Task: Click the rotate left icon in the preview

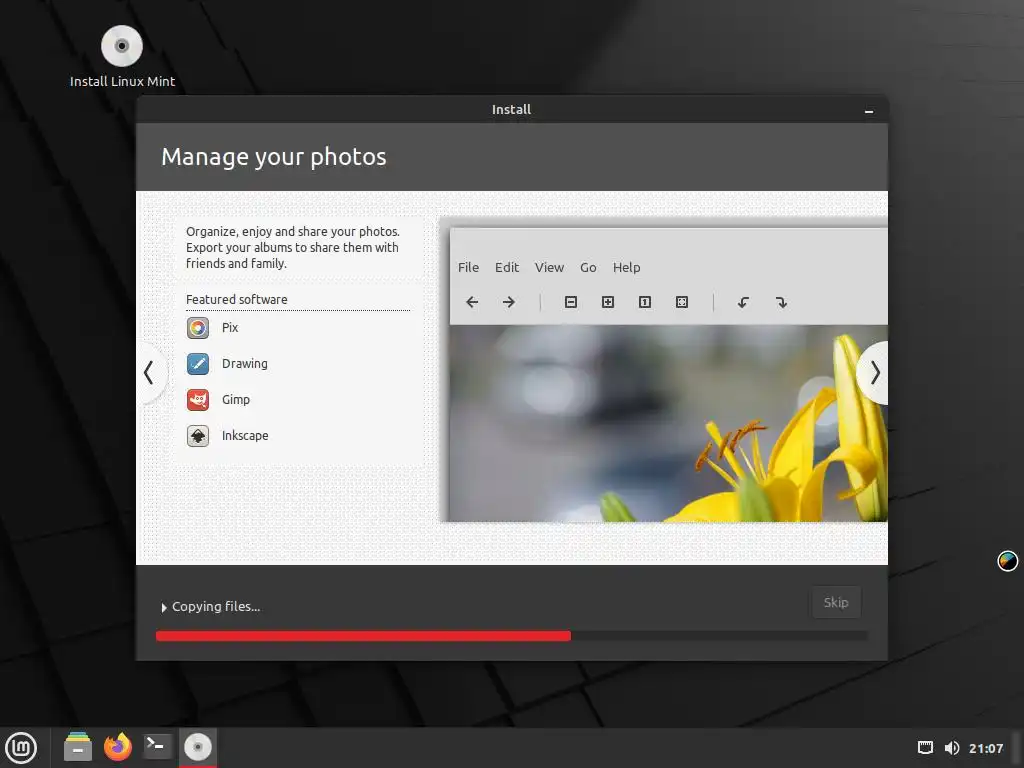Action: 743,302
